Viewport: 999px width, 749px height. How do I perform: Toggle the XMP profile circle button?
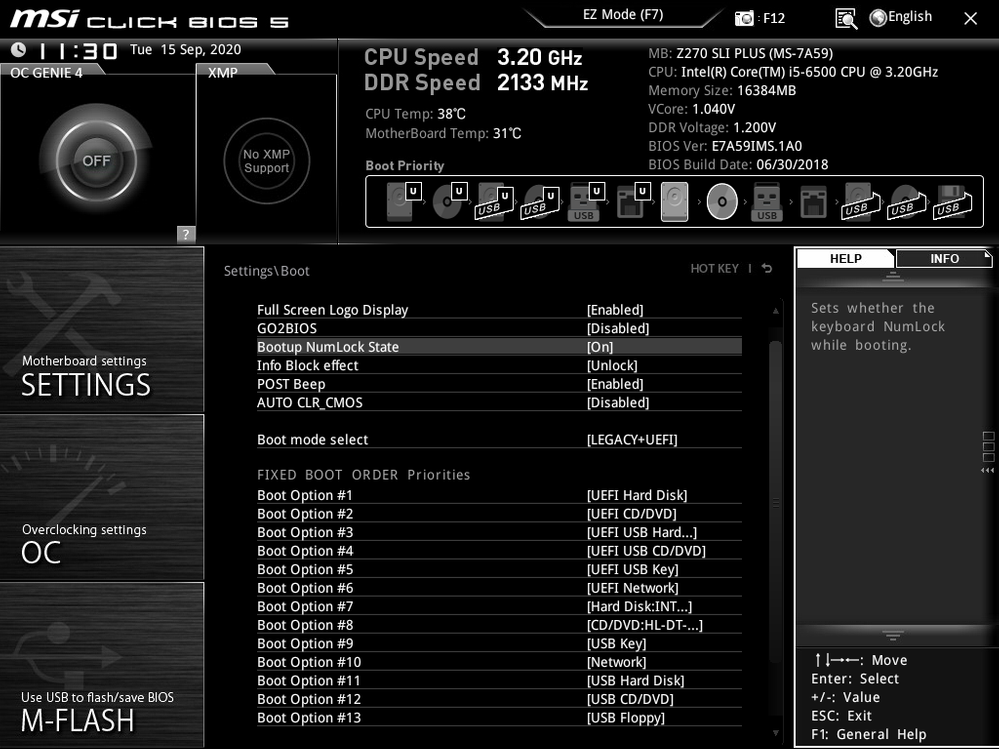pos(266,161)
